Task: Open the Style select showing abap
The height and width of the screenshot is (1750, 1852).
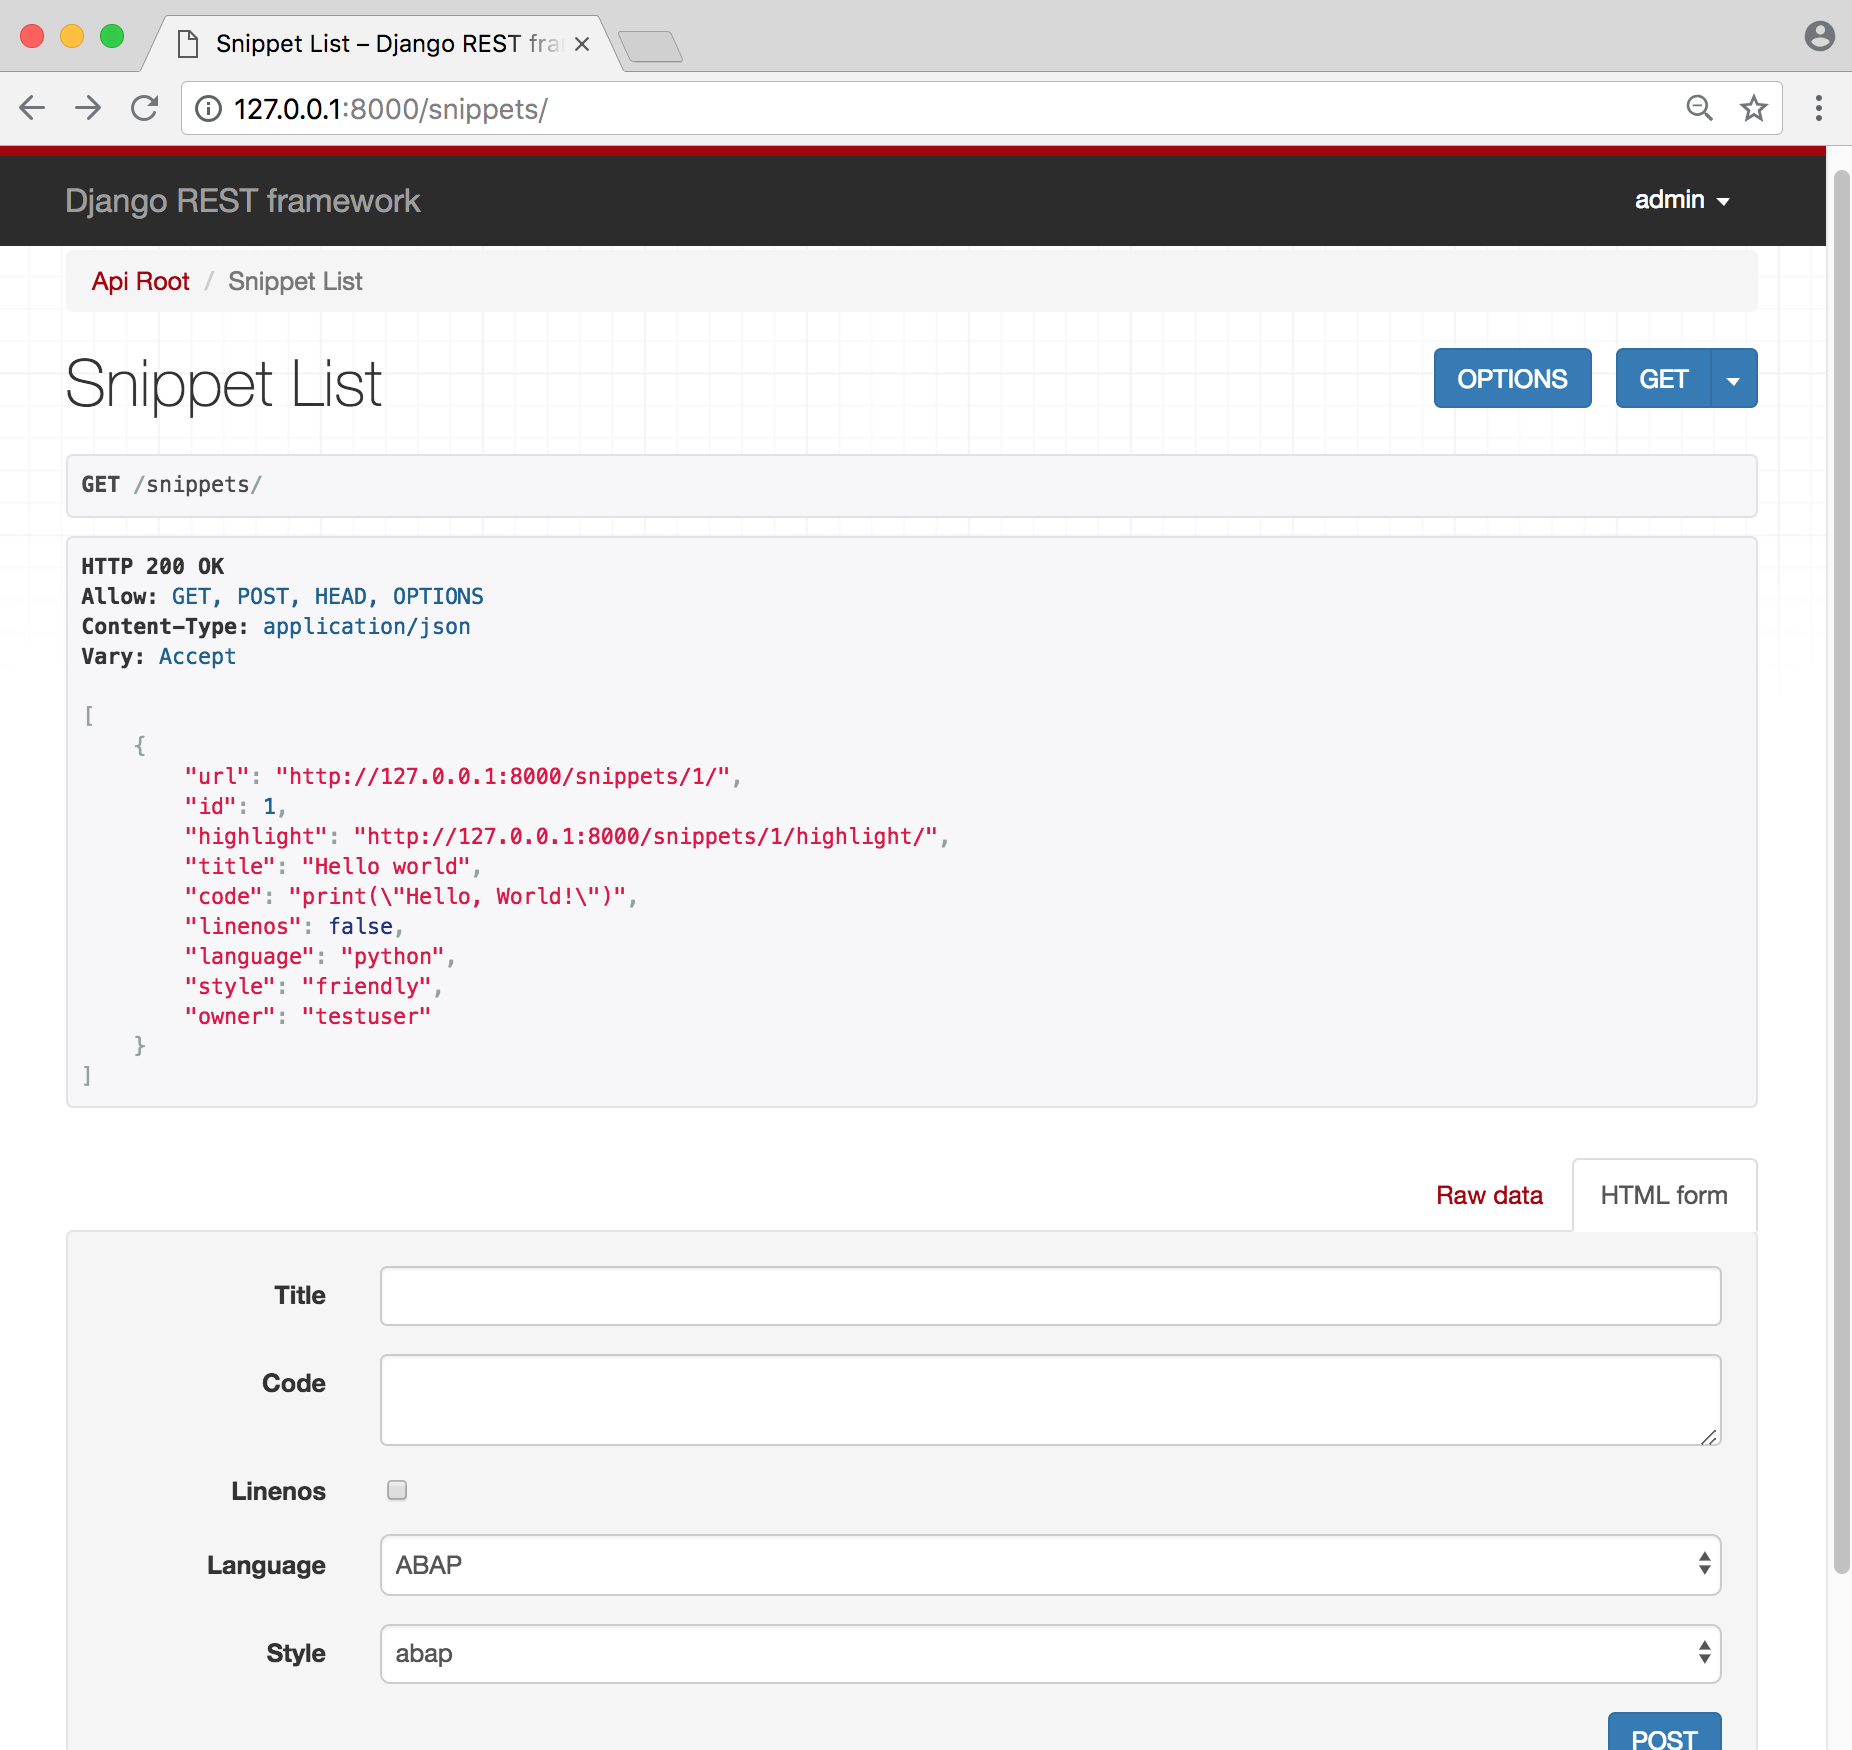Action: click(x=1050, y=1653)
